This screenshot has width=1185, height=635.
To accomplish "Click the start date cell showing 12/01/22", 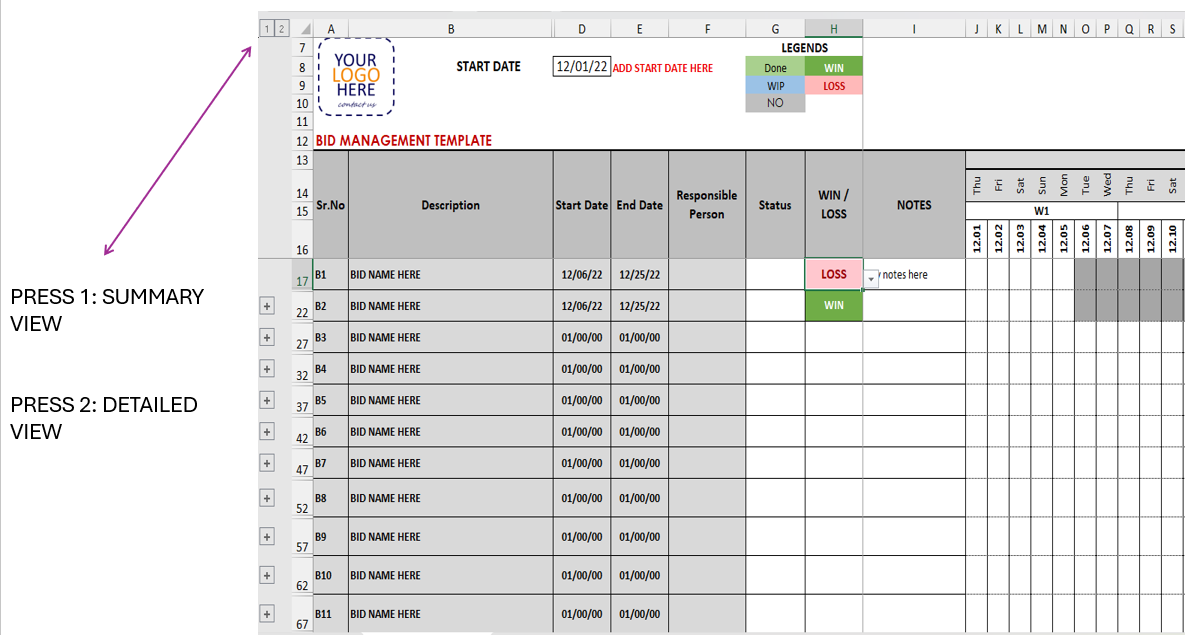I will pos(581,66).
